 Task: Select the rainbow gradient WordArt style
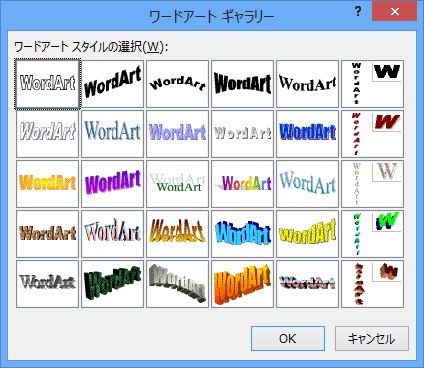pyautogui.click(x=242, y=184)
